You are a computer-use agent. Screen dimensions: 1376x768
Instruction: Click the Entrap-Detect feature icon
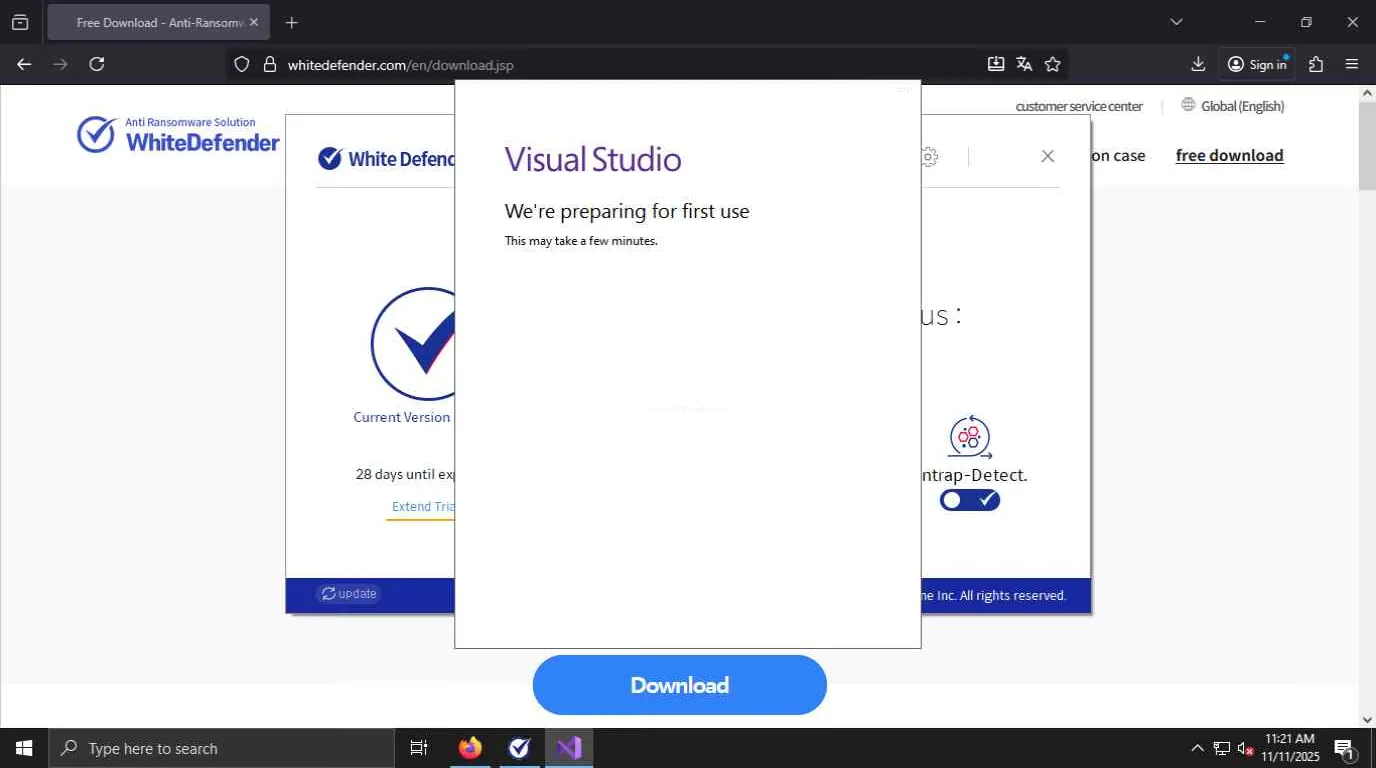(x=969, y=438)
